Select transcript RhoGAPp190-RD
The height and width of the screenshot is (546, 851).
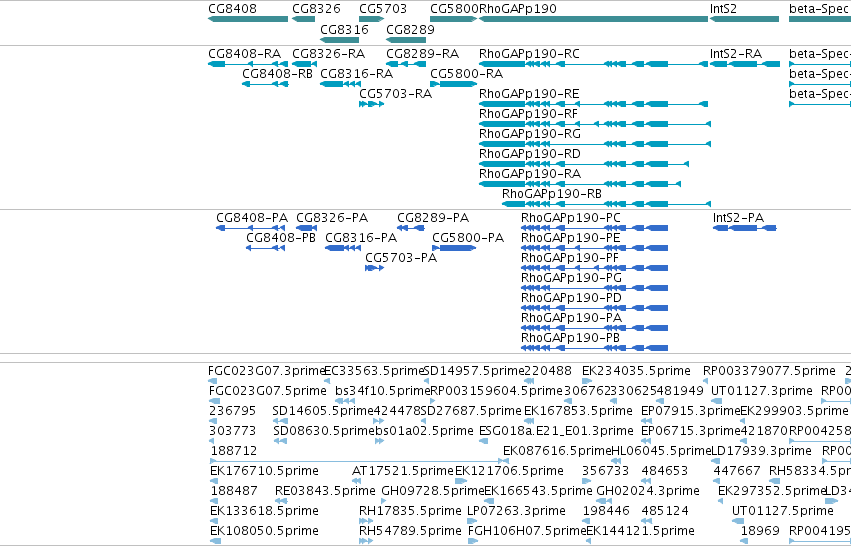click(x=584, y=164)
